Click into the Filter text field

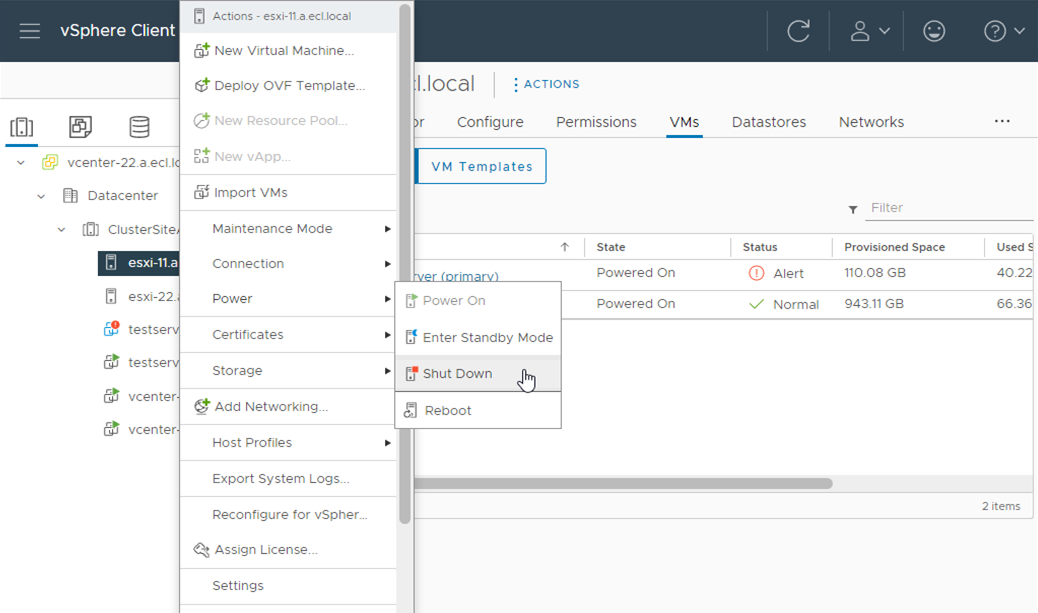point(948,208)
